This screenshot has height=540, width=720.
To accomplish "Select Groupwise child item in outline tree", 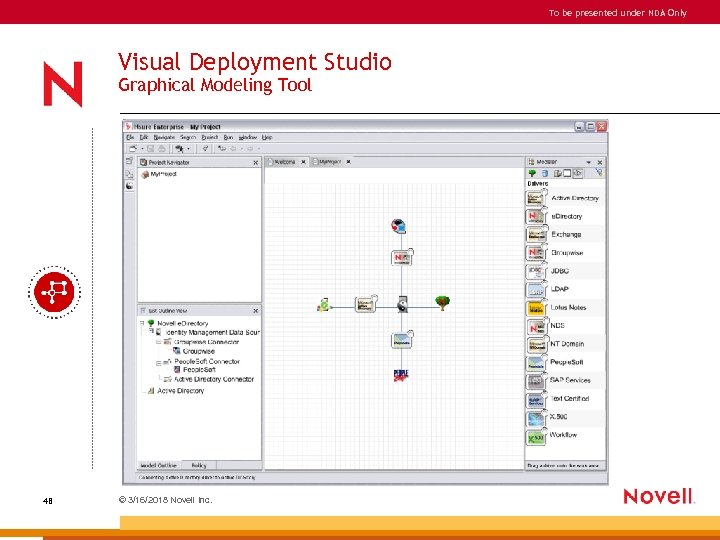I will pos(198,351).
